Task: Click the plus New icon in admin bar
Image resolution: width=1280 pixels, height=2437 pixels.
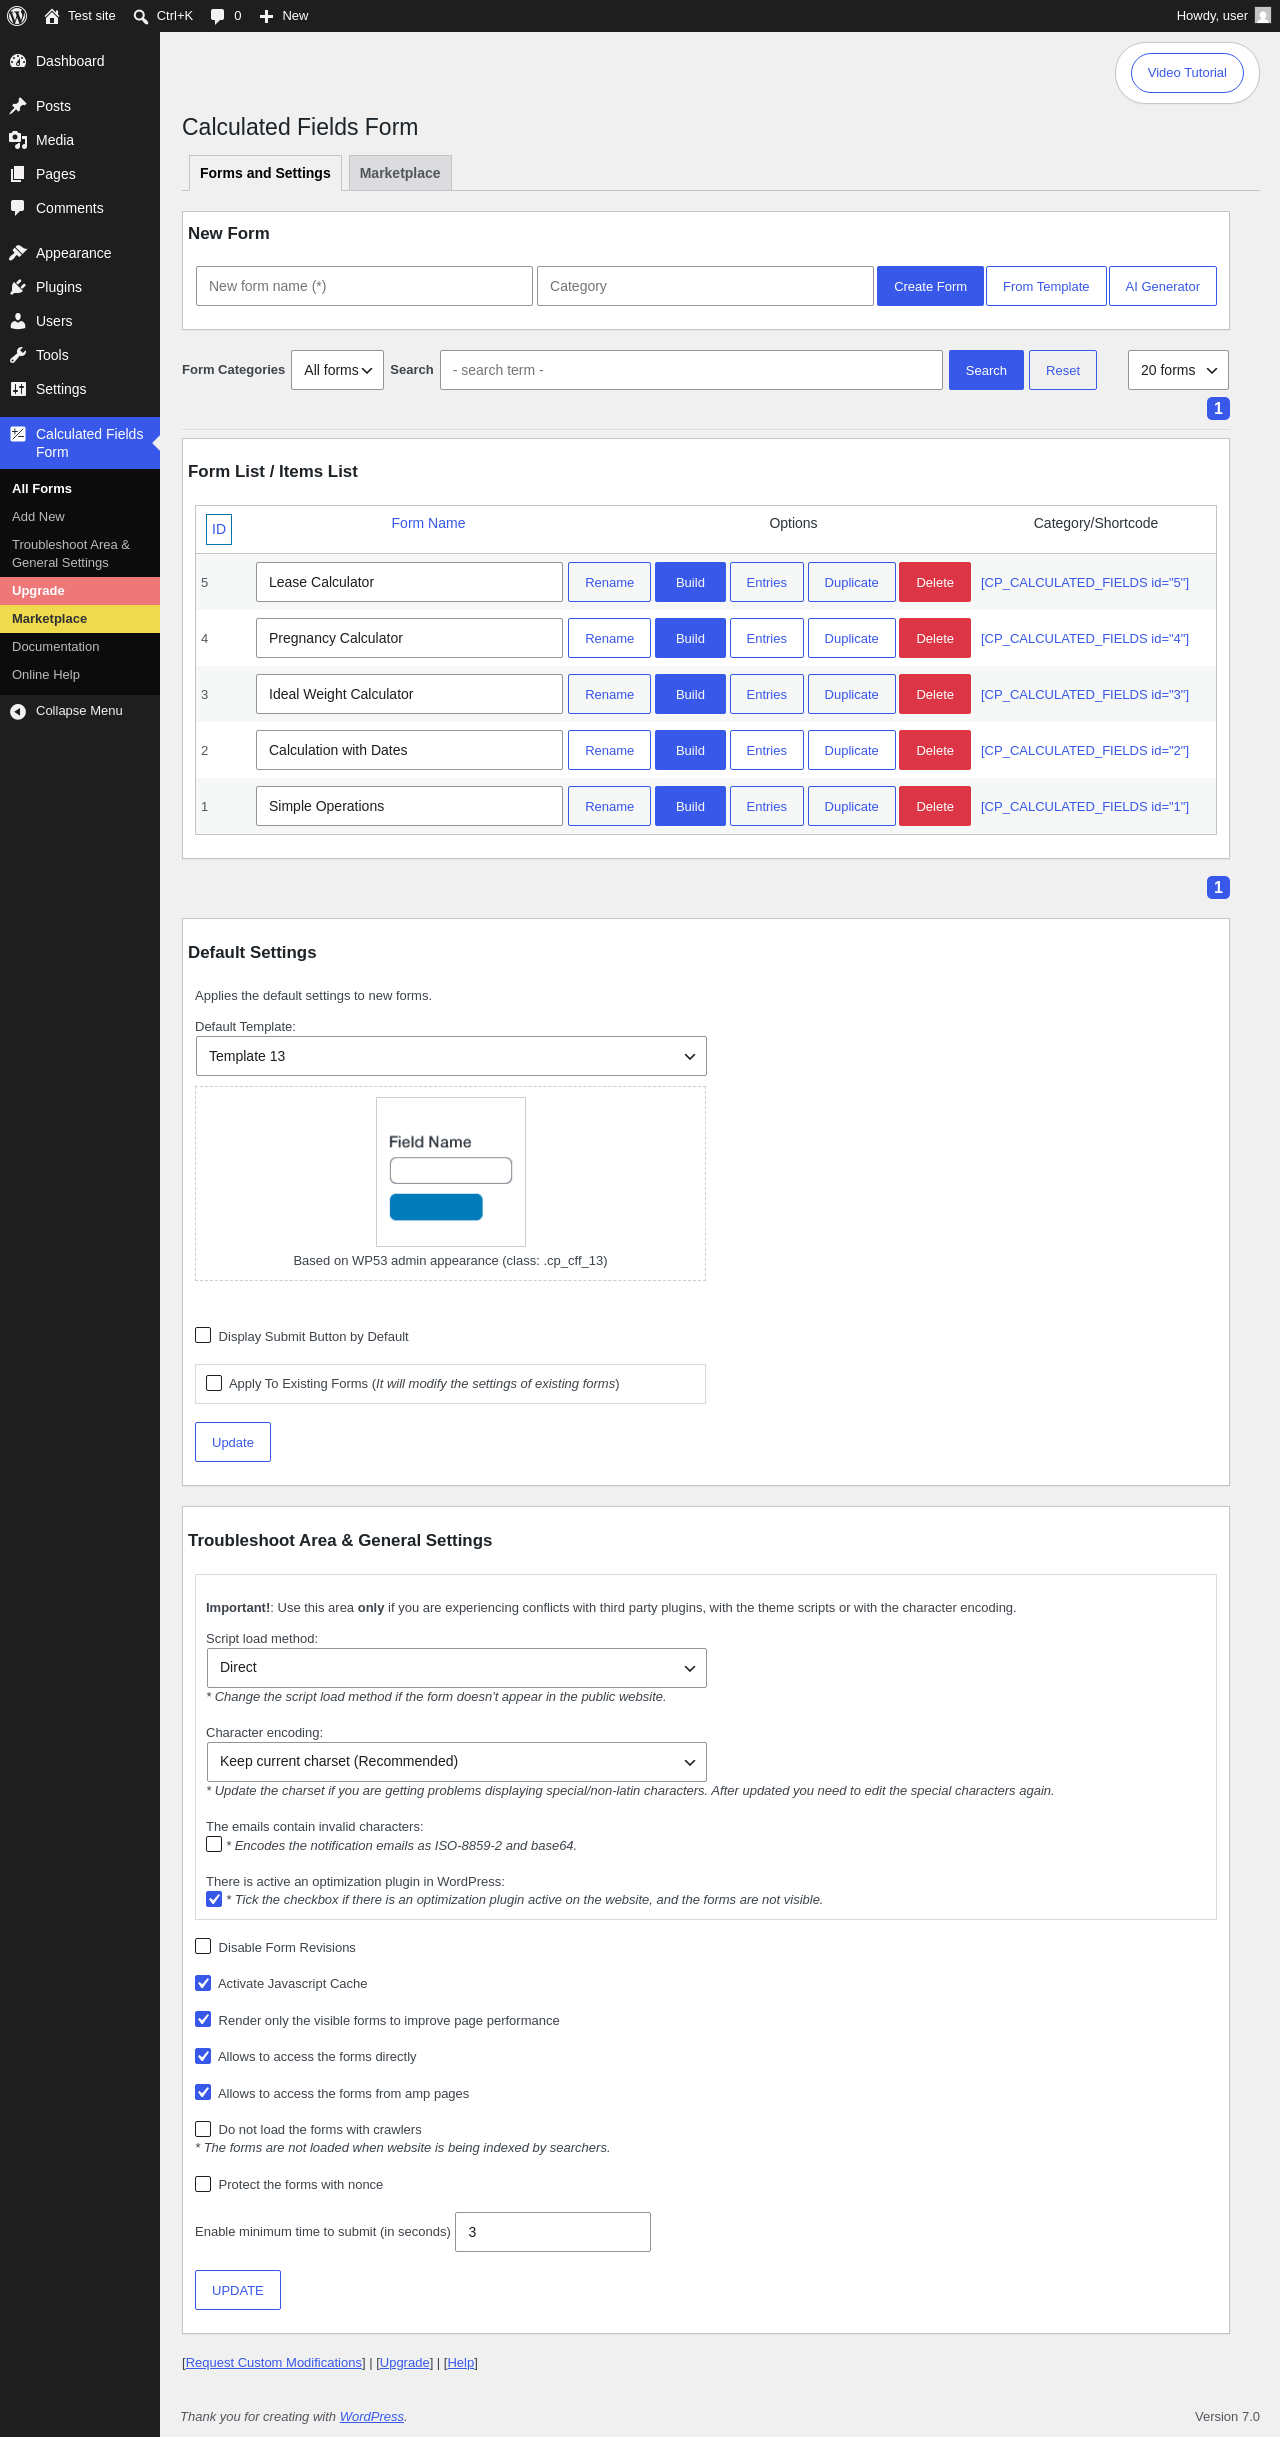Action: [266, 16]
